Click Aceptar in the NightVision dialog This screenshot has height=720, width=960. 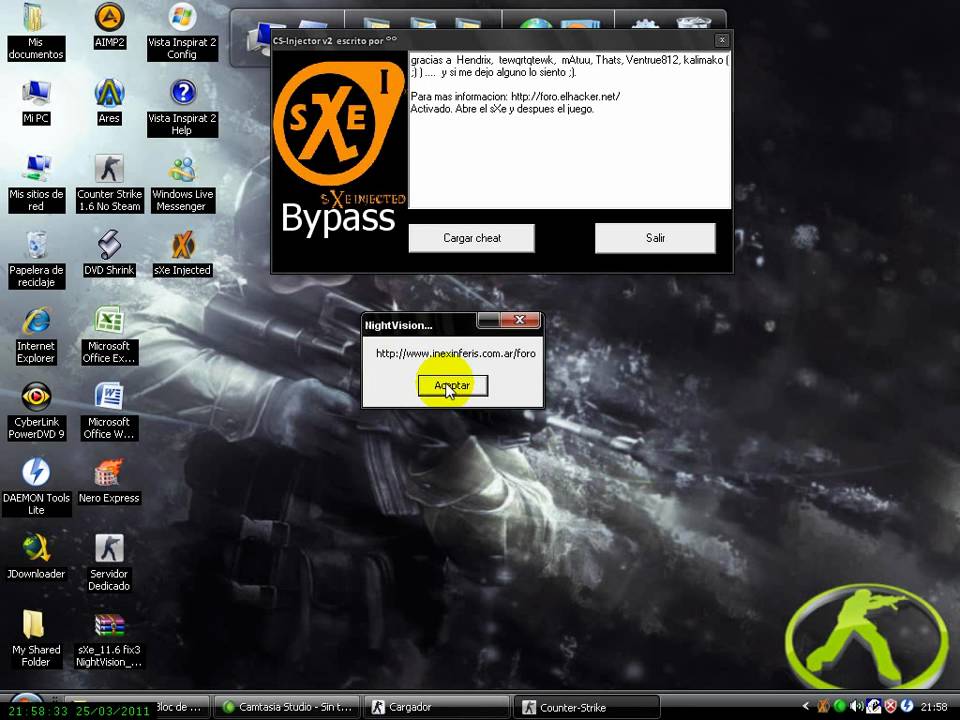(x=452, y=386)
